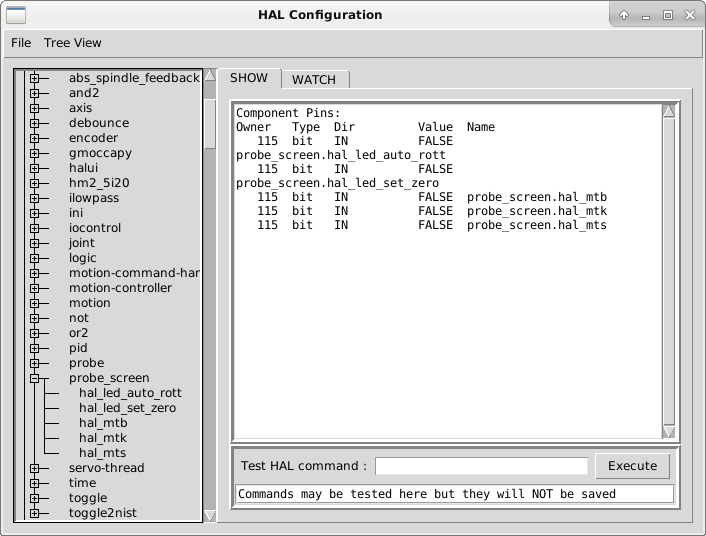Minimize the HAL Configuration window

click(646, 16)
